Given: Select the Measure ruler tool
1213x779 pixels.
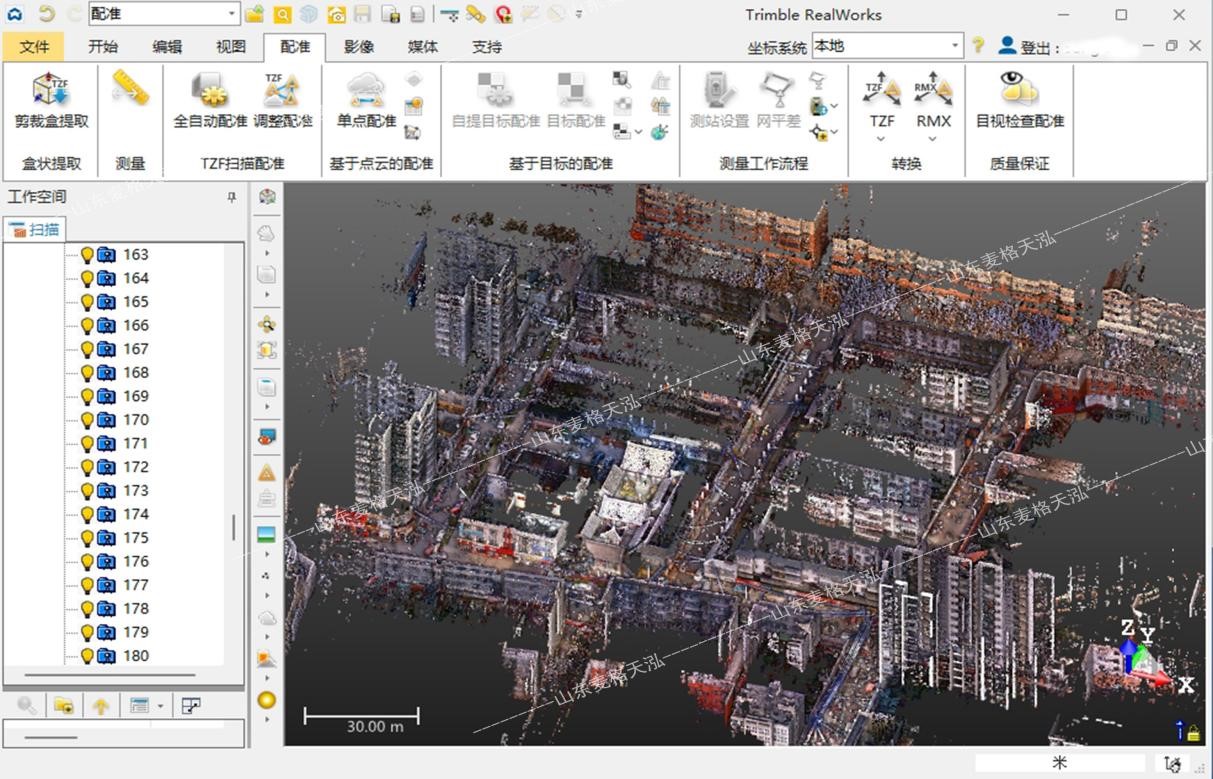Looking at the screenshot, I should pos(130,88).
